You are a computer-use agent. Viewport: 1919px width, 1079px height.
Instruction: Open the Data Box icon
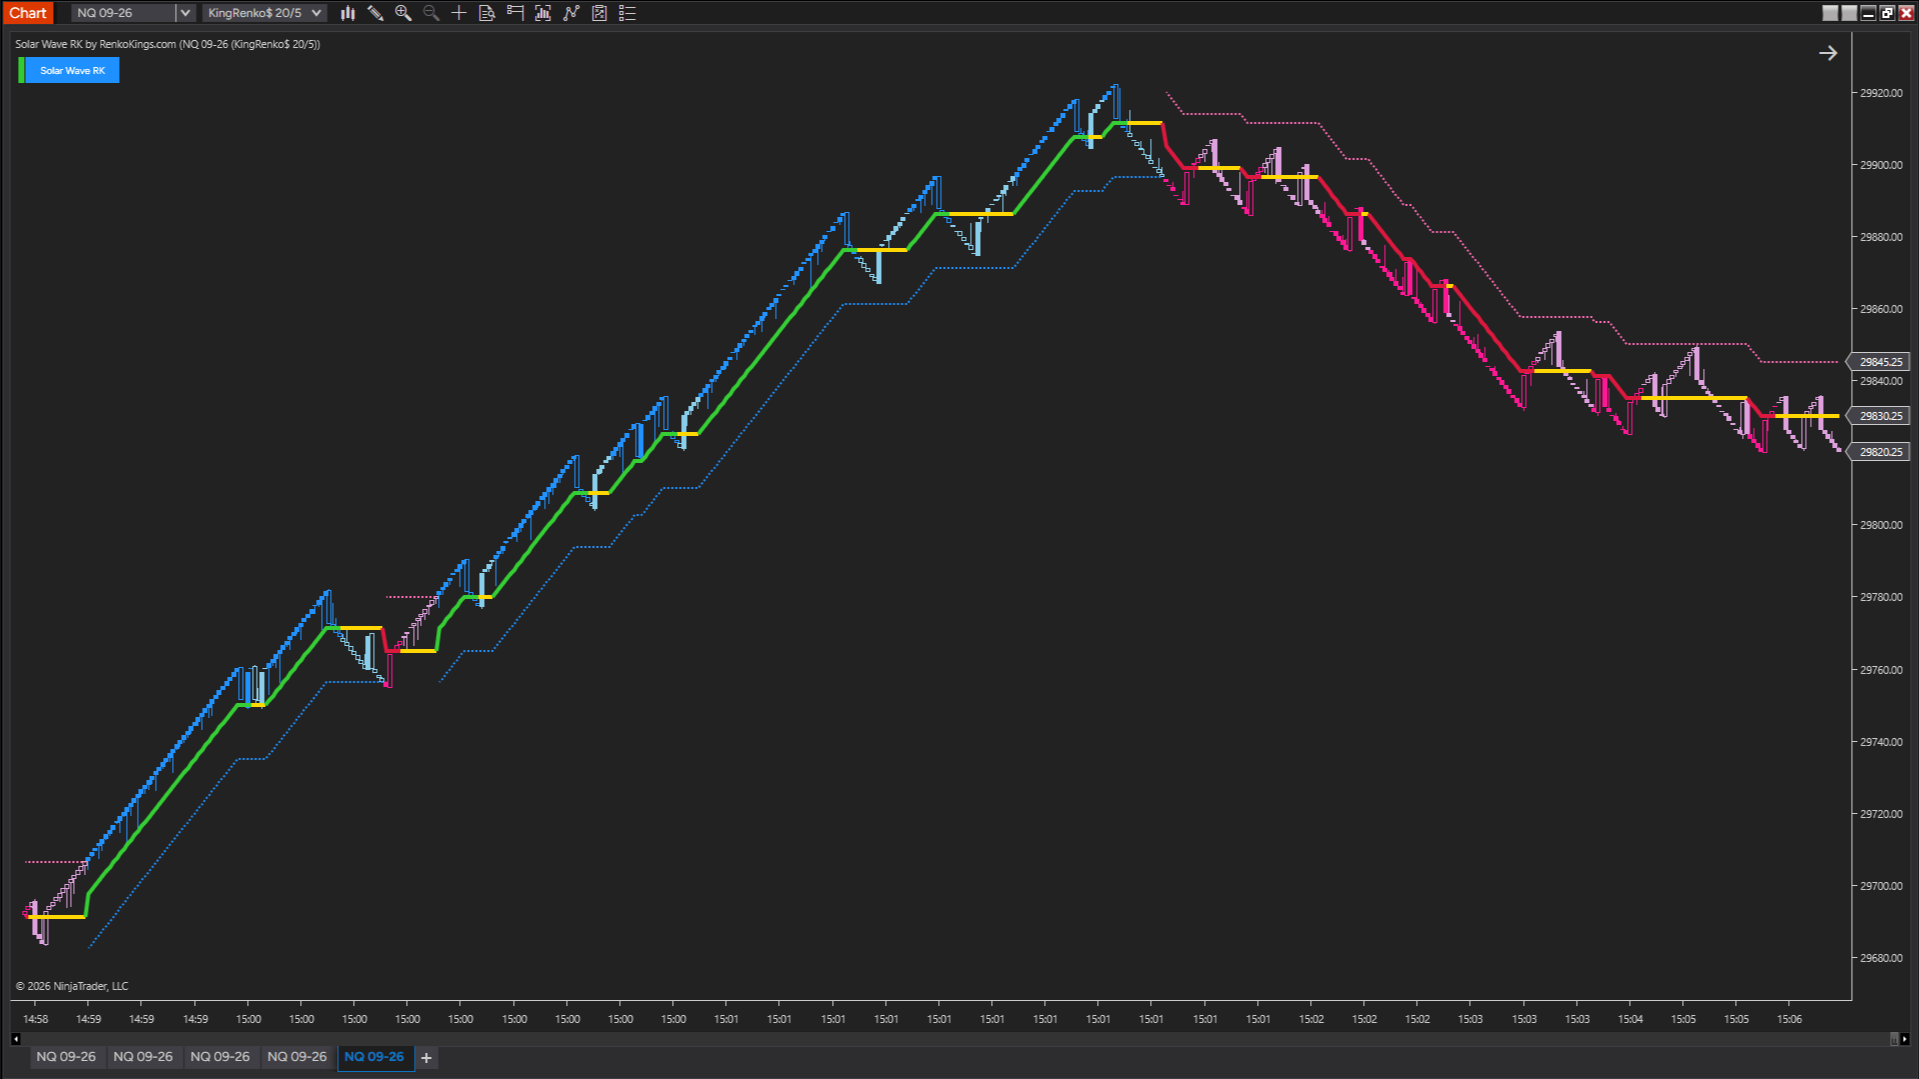tap(487, 13)
